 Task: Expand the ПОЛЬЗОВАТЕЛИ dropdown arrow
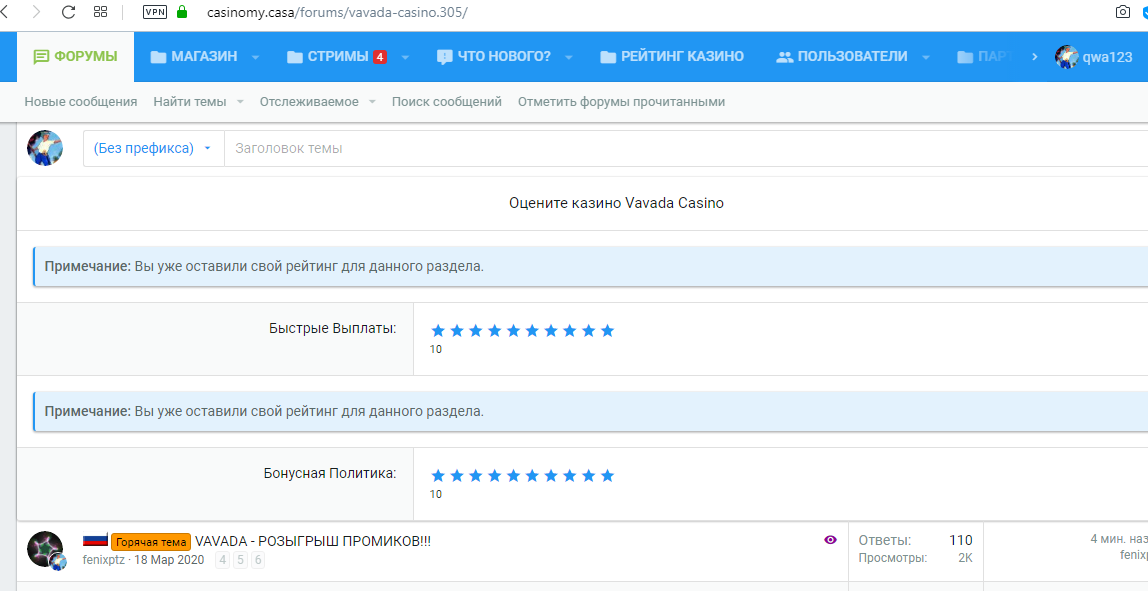coord(925,57)
